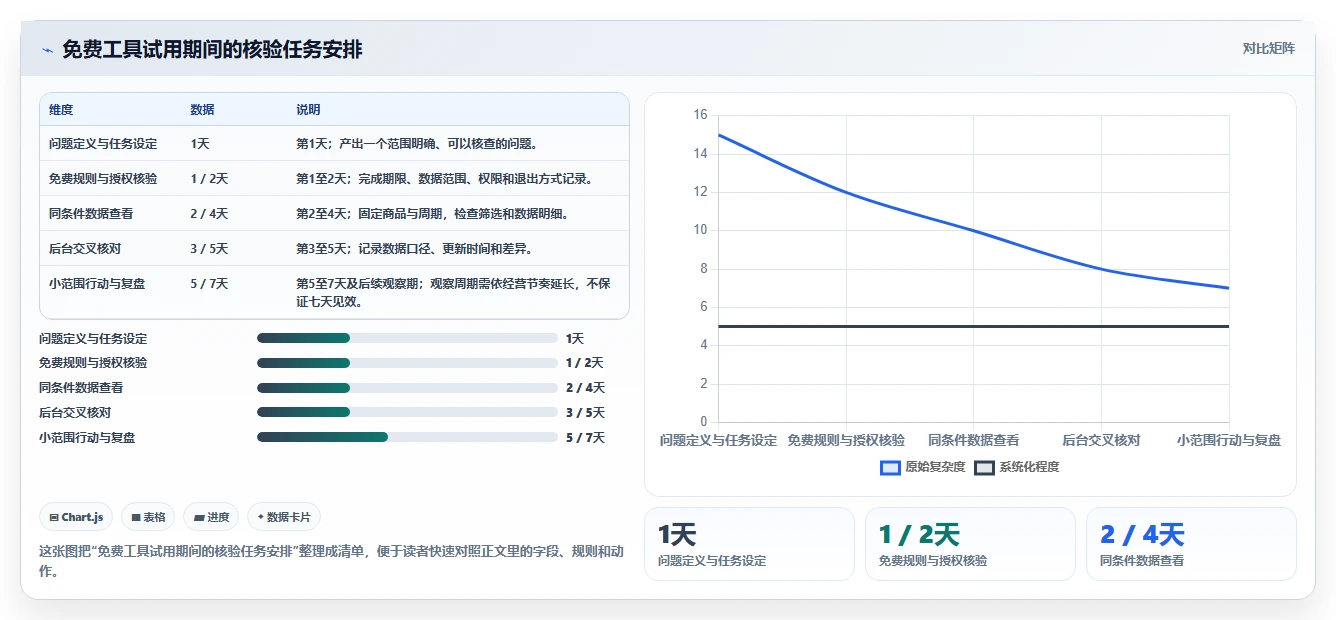Screen dimensions: 1336x620
Task: Click the 数据 column header
Action: [x=202, y=110]
